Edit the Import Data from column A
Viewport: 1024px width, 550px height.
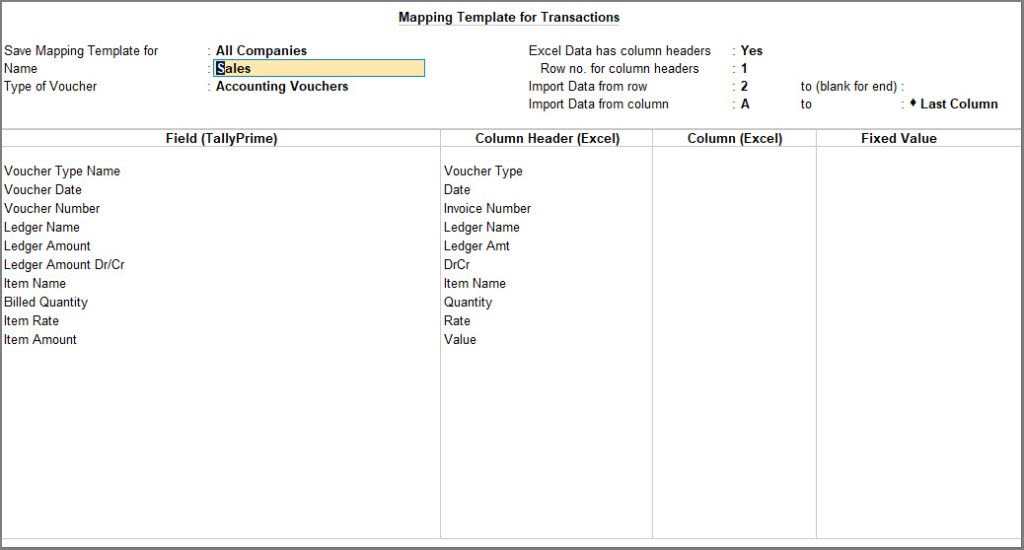pyautogui.click(x=745, y=104)
